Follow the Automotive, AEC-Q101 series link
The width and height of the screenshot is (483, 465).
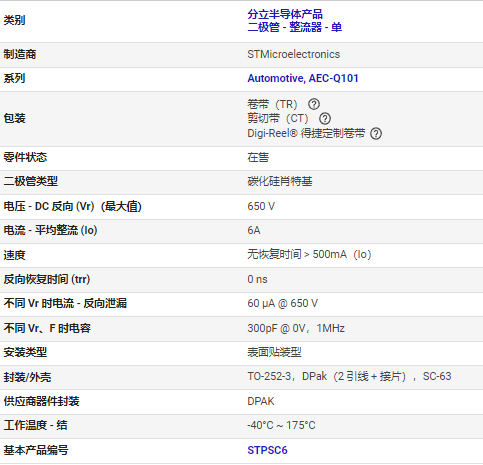(x=303, y=78)
